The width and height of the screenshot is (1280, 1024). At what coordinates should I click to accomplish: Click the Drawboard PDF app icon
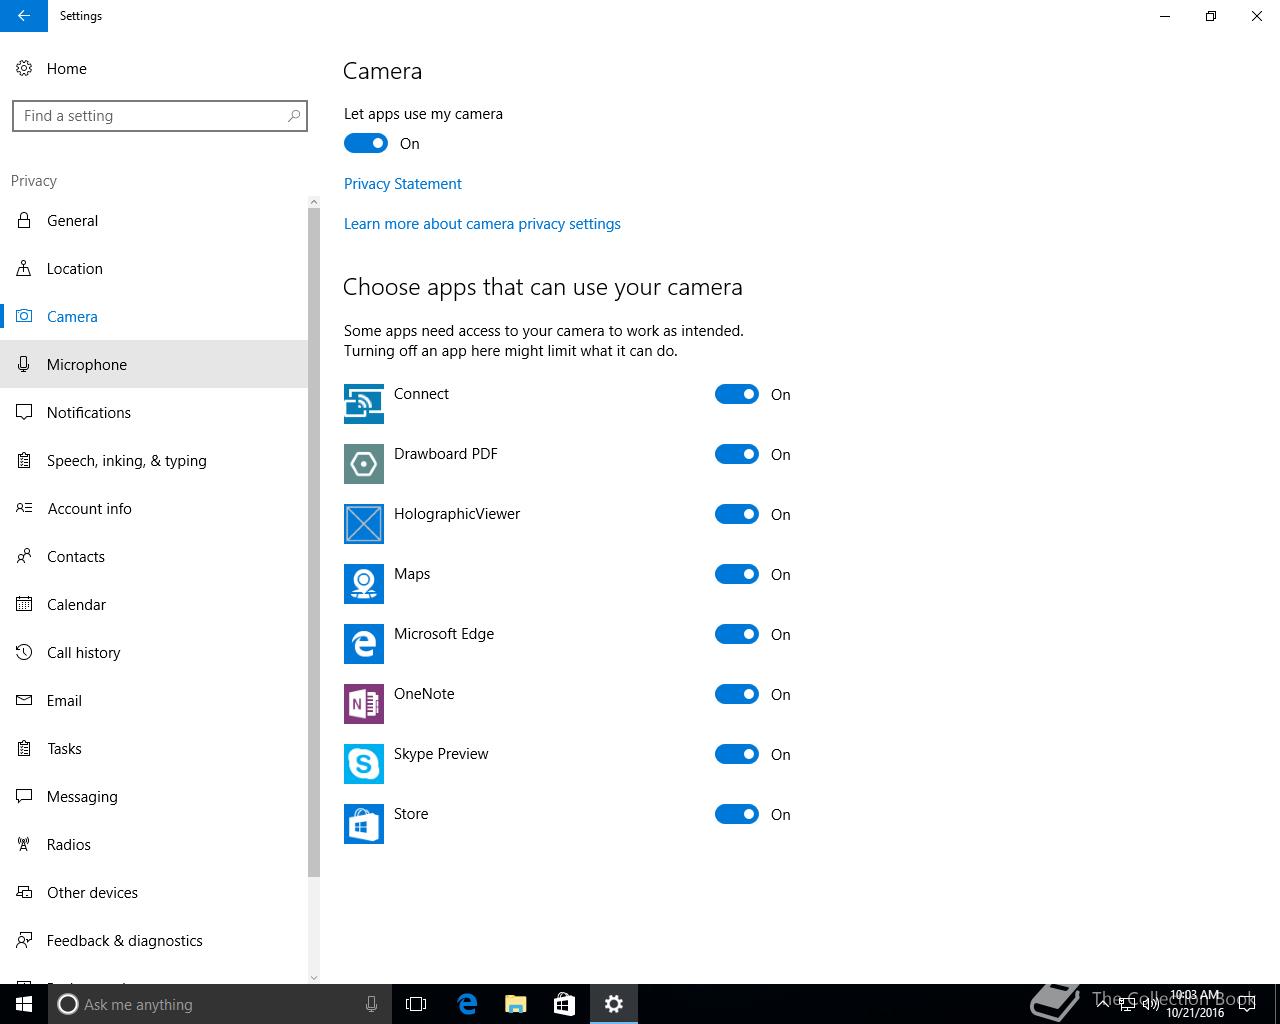[364, 464]
